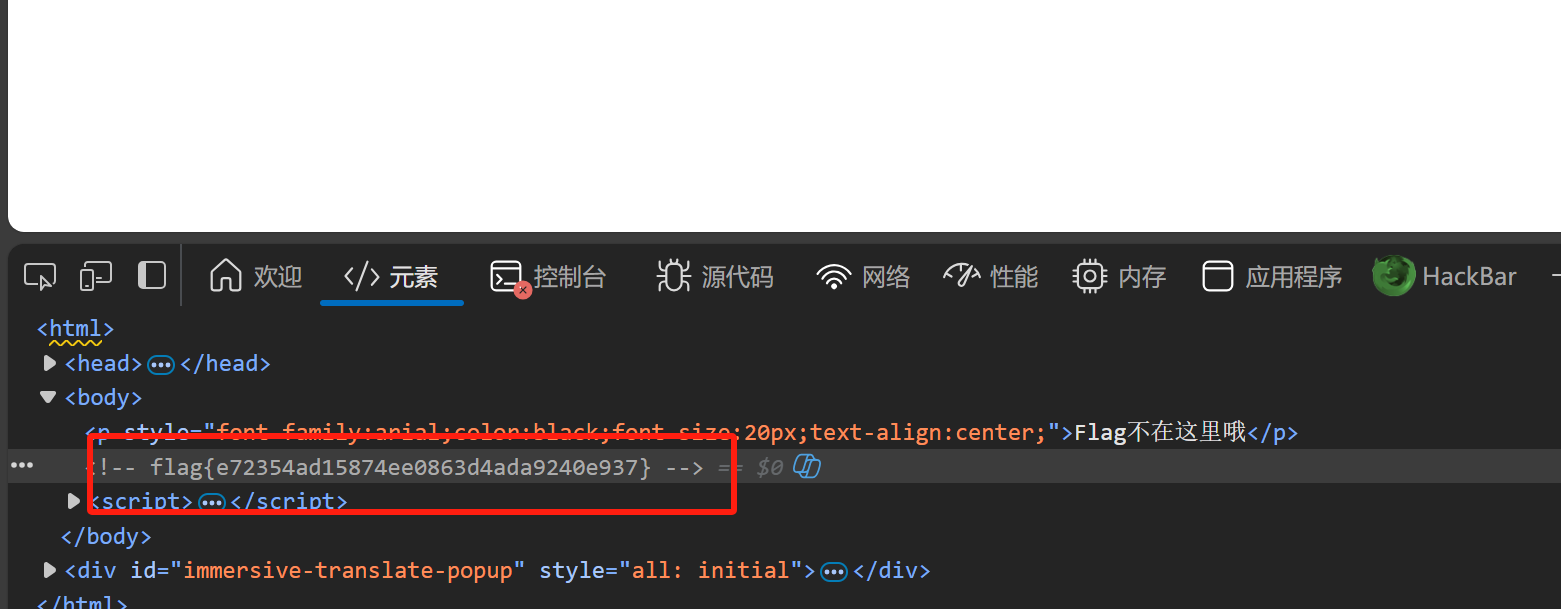This screenshot has height=609, width=1561.
Task: Select the Flag不在这里哦 paragraph text
Action: tap(1160, 432)
